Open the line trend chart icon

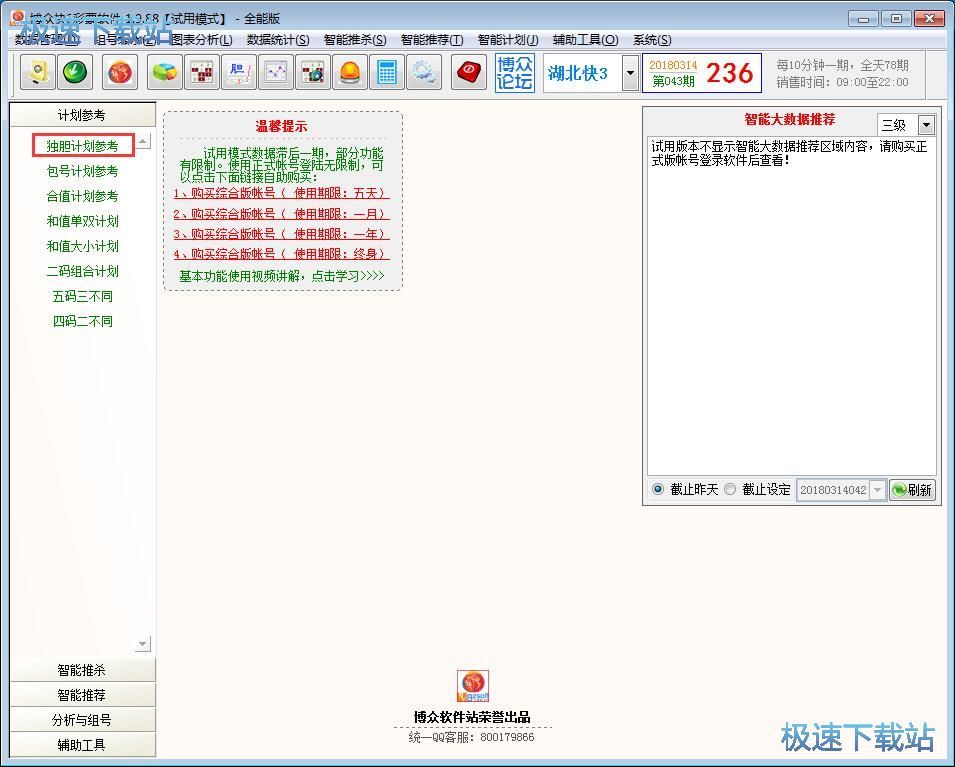tap(276, 72)
